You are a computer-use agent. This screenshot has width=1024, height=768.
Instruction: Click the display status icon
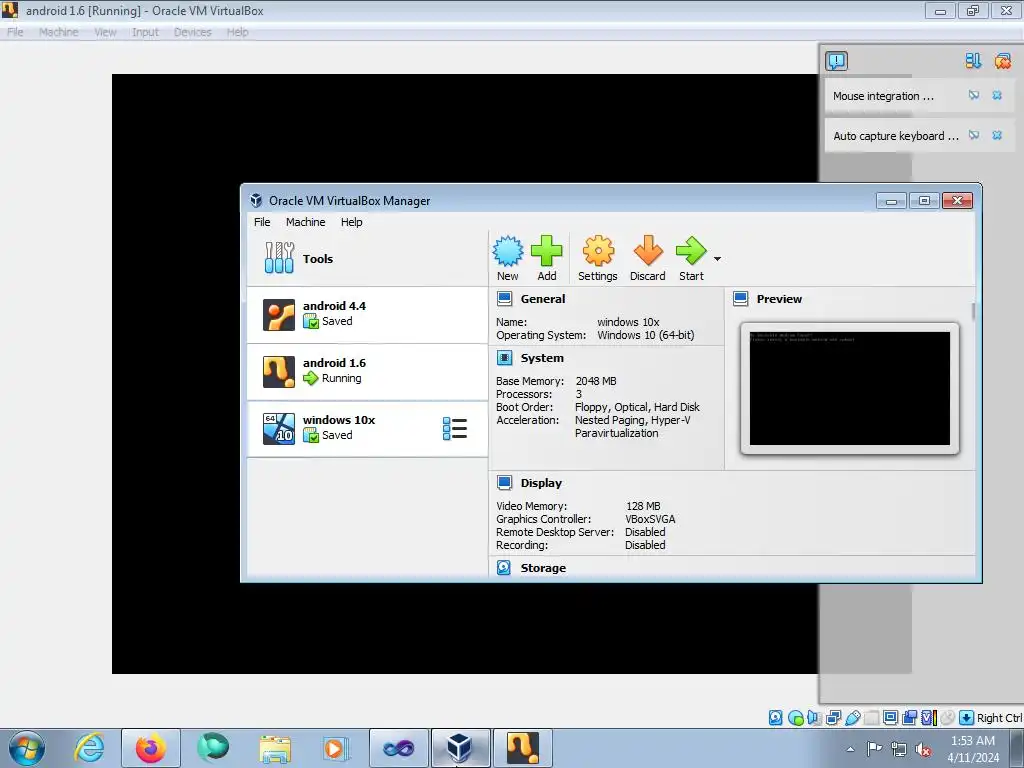click(891, 718)
